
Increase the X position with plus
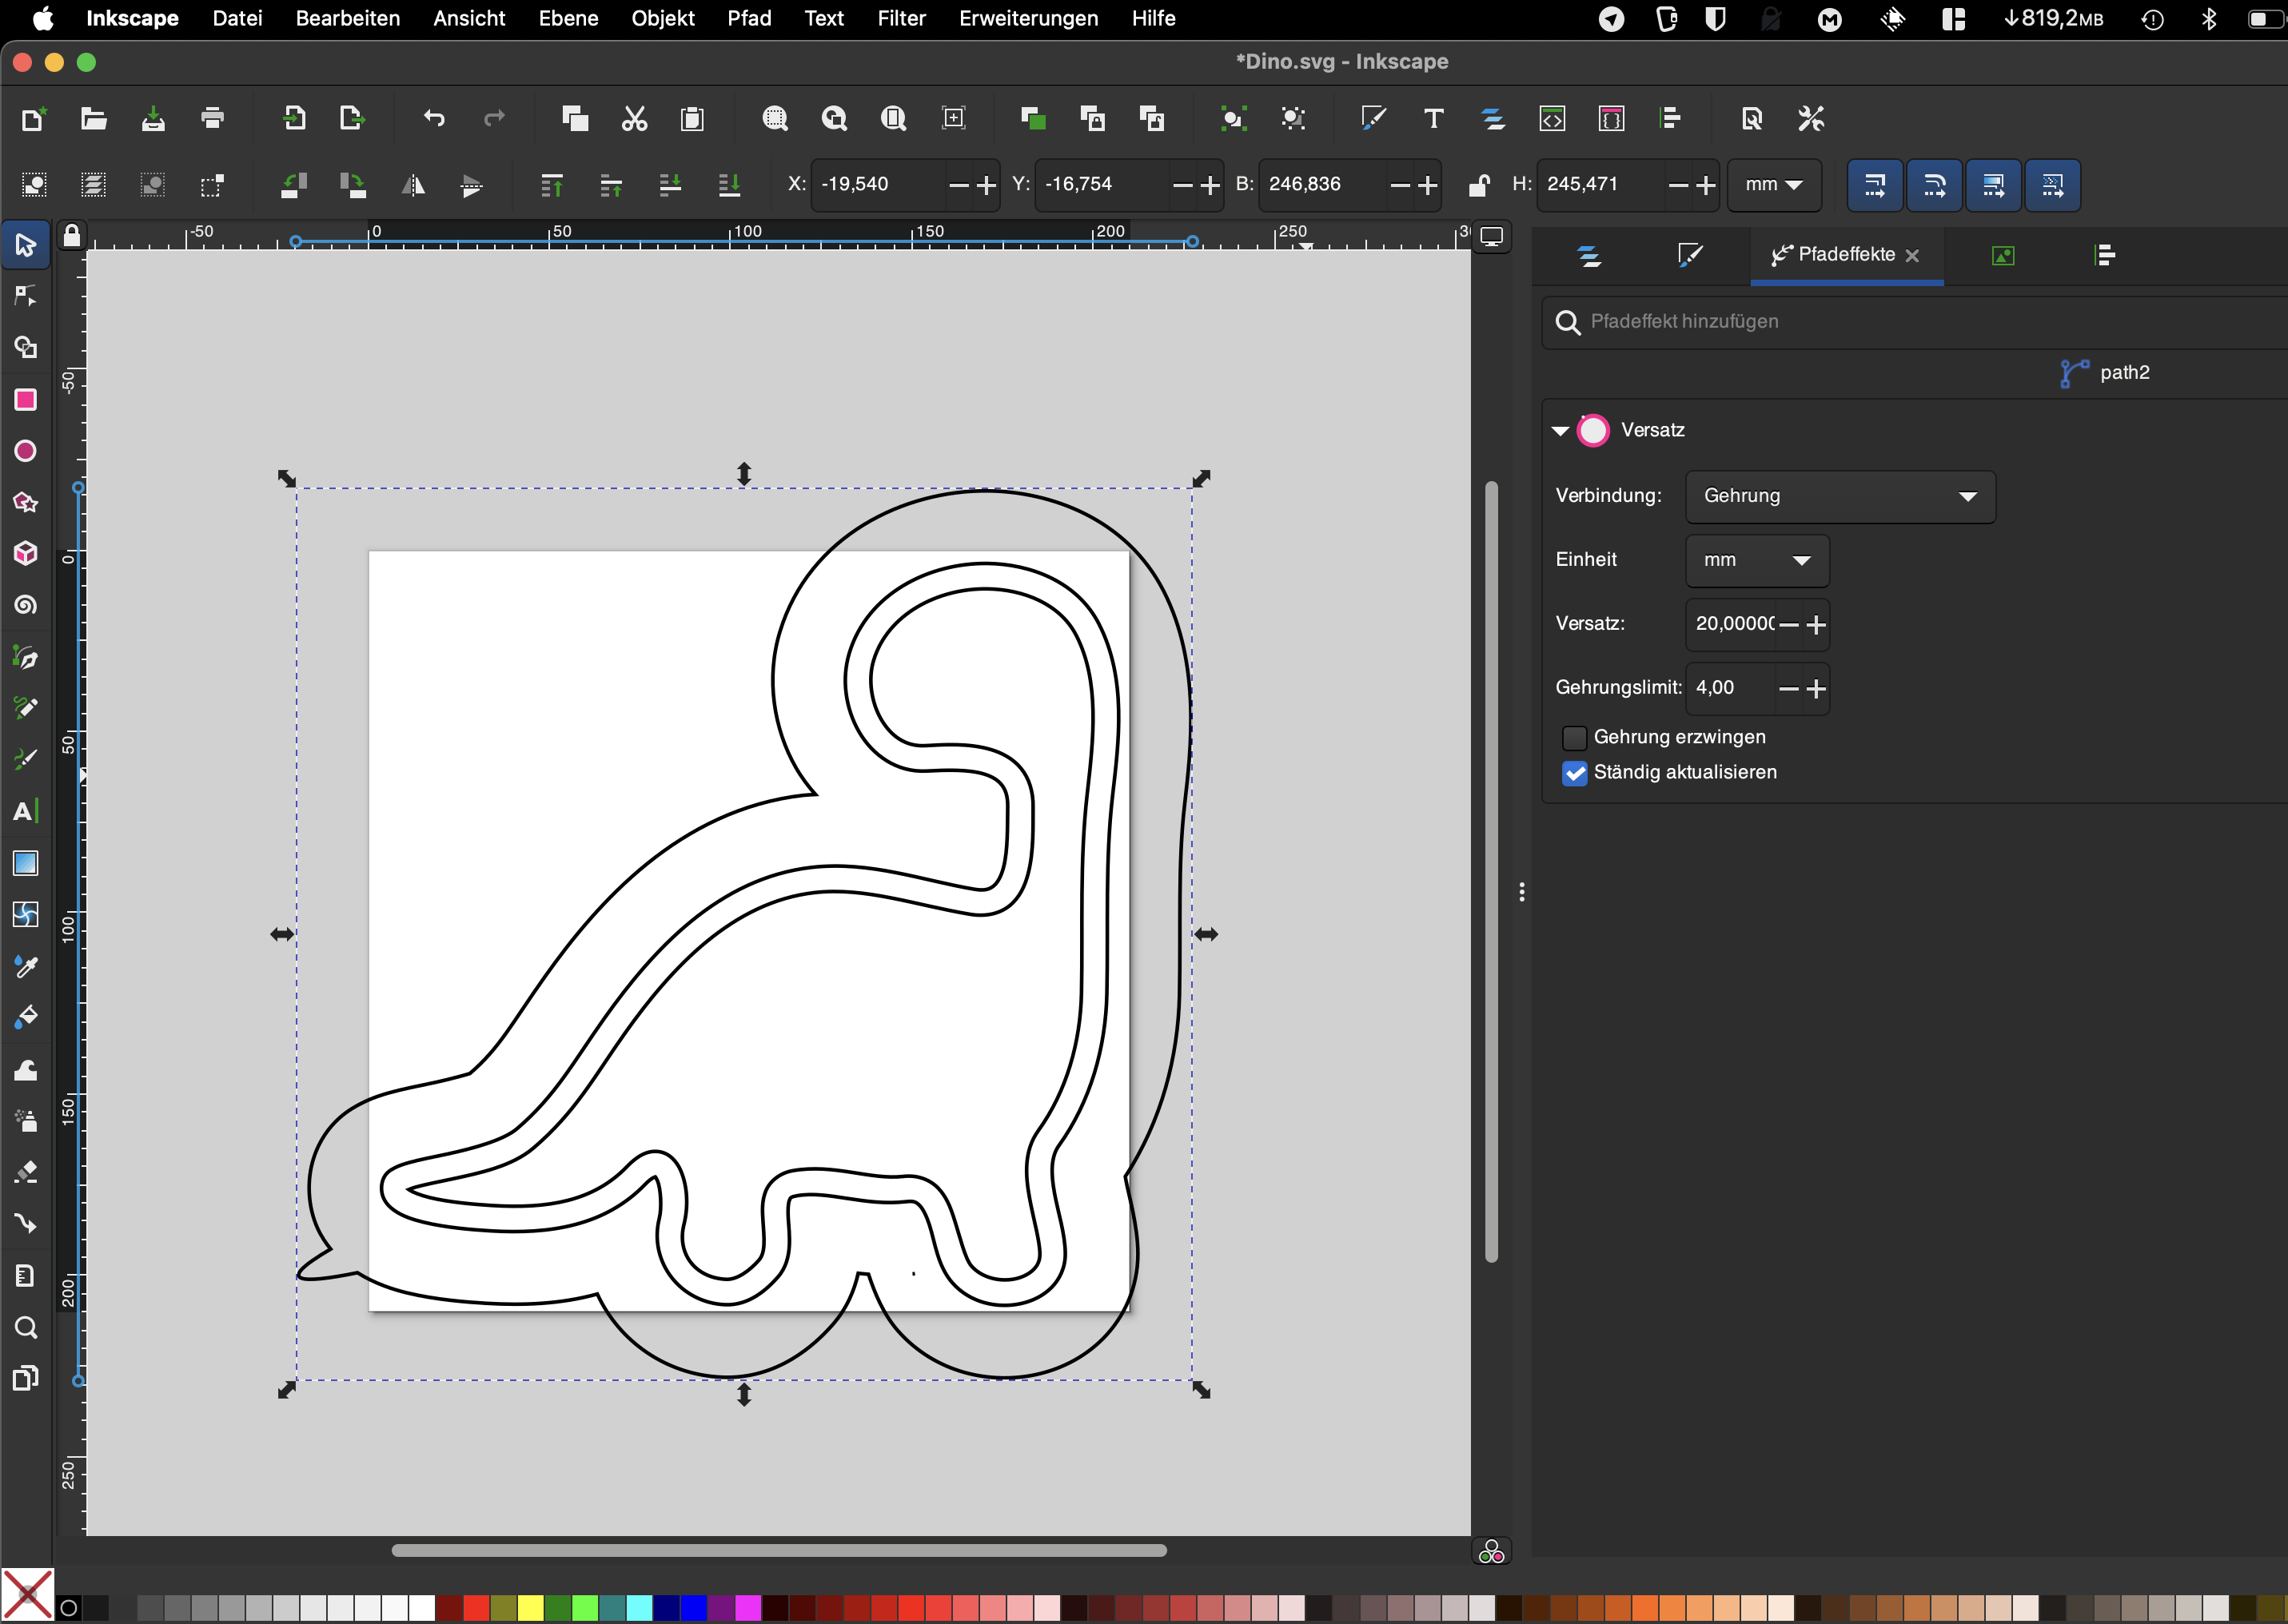click(986, 185)
